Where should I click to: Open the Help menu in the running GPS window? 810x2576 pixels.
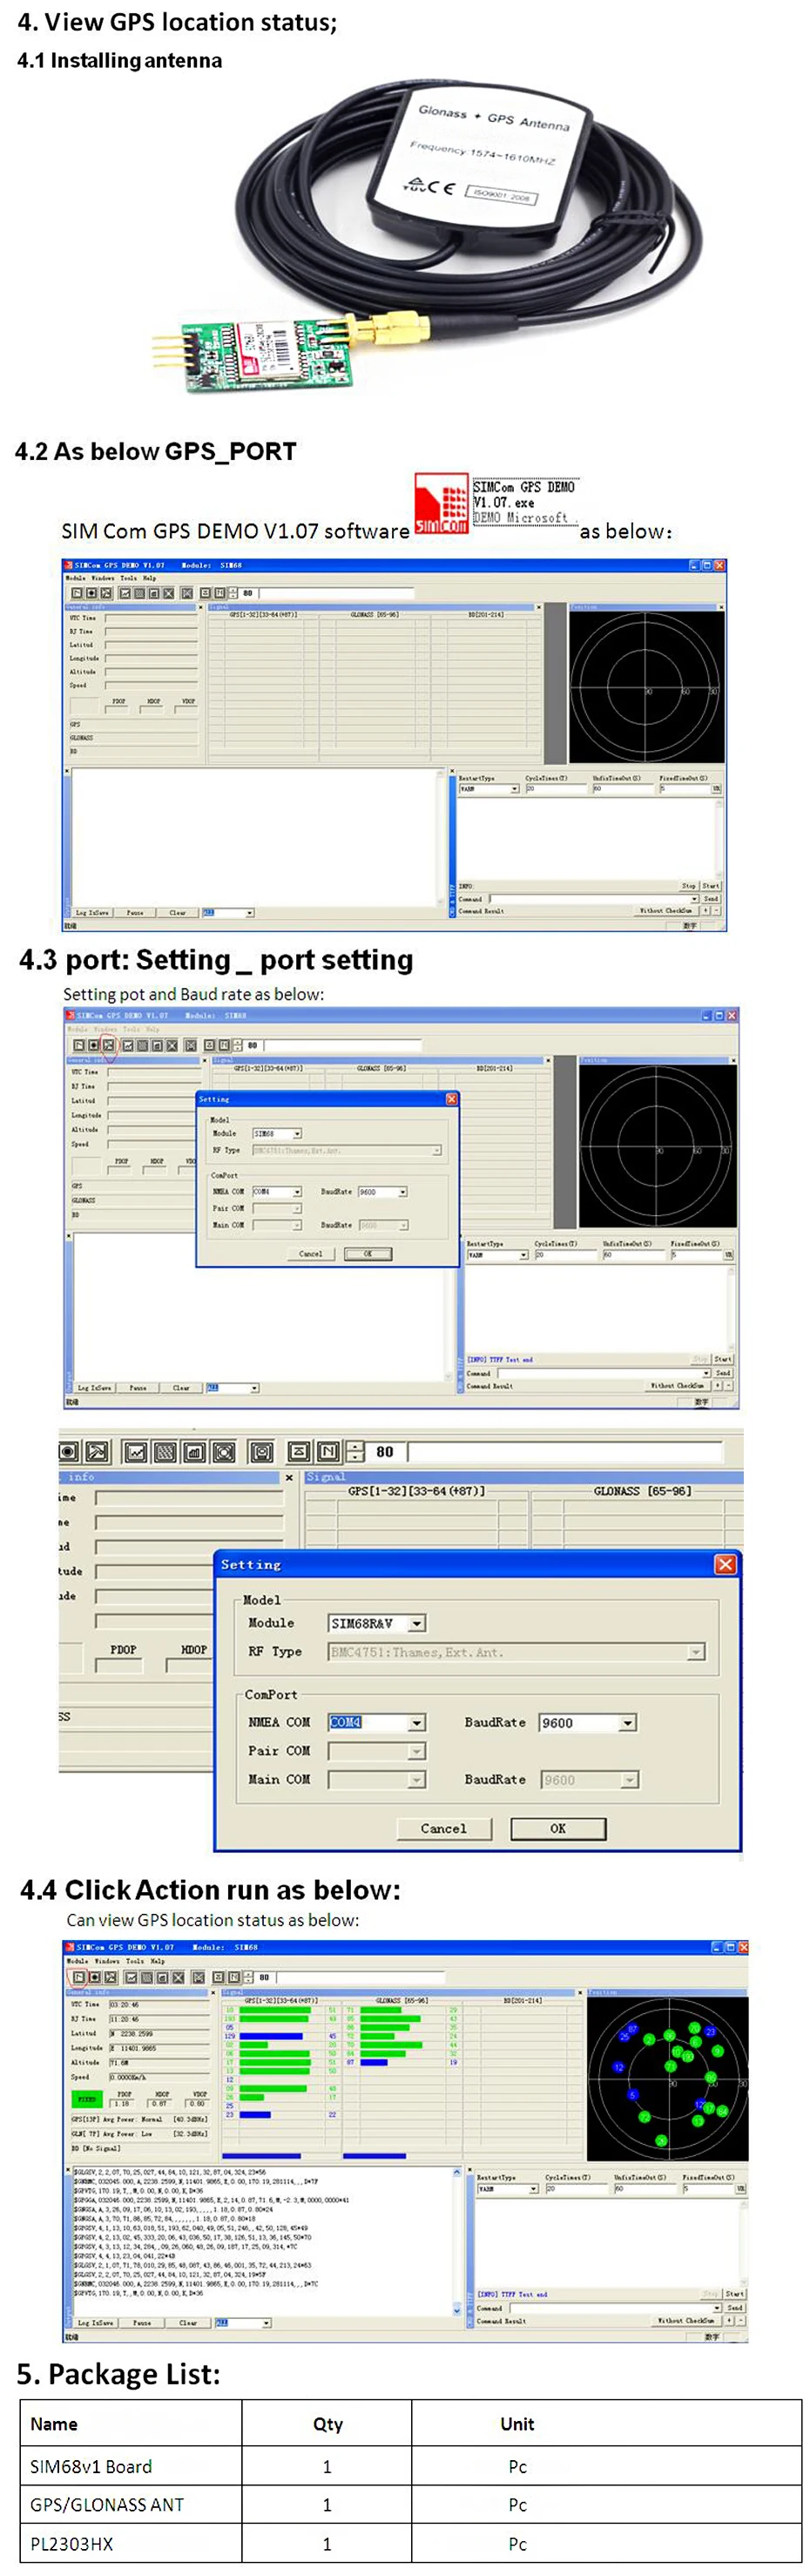pos(159,1962)
